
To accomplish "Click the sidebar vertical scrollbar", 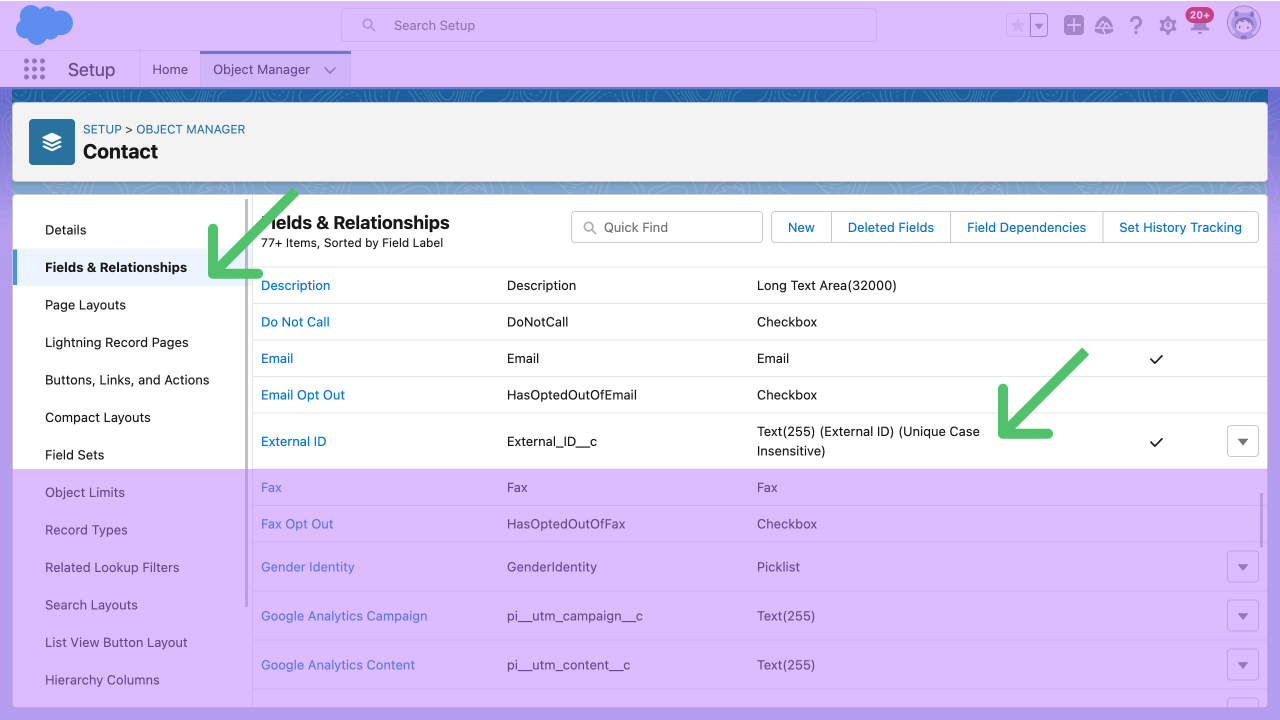I will pos(247,402).
